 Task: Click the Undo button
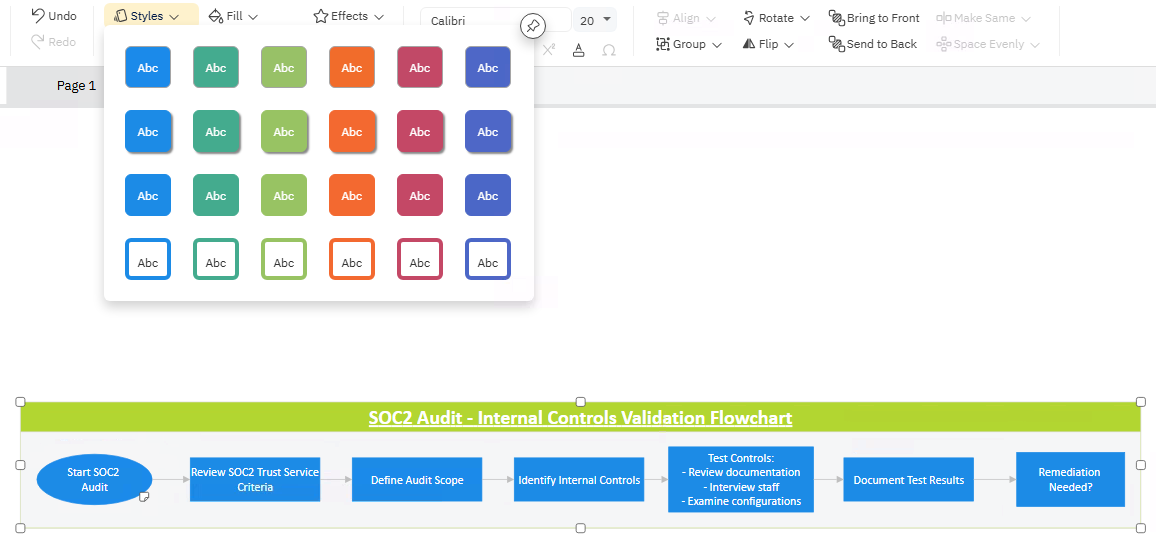(53, 16)
